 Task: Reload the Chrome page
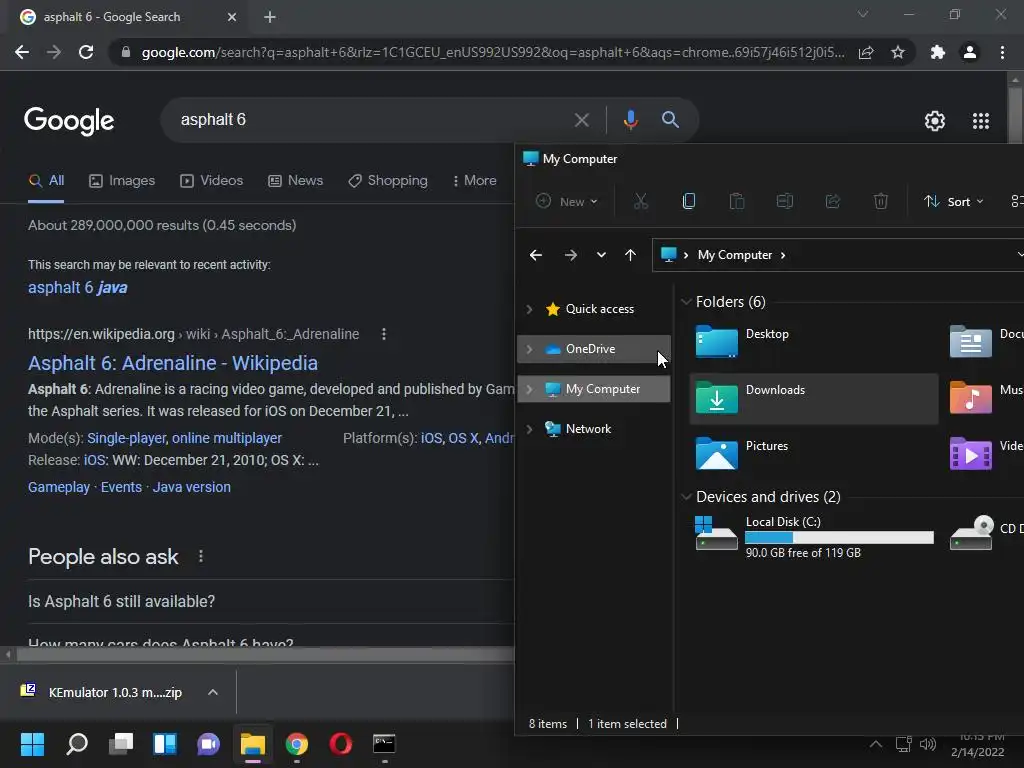point(86,52)
